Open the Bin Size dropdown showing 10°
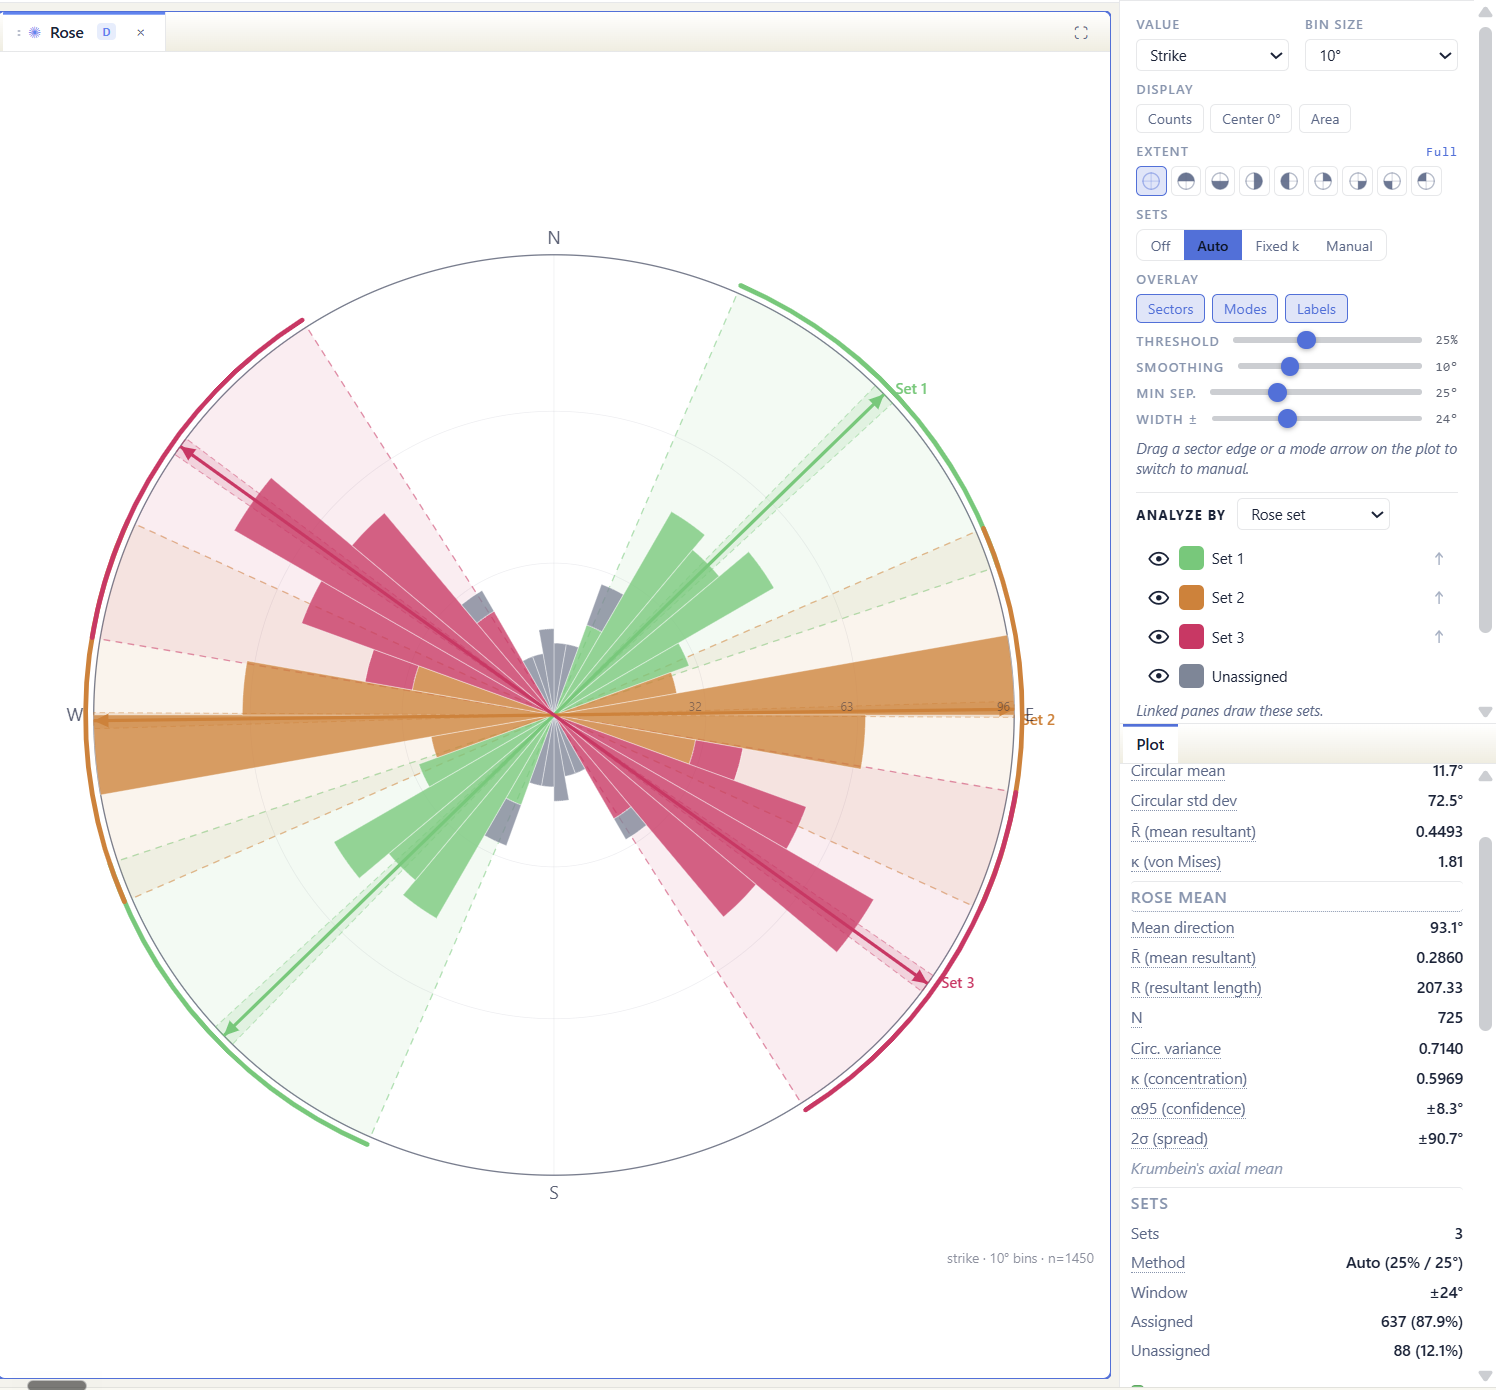The width and height of the screenshot is (1496, 1390). click(1381, 56)
